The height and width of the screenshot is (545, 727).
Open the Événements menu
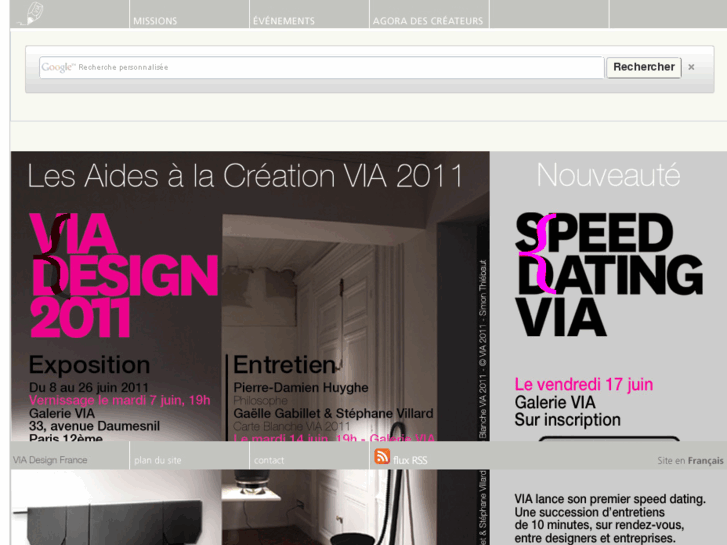pyautogui.click(x=283, y=21)
